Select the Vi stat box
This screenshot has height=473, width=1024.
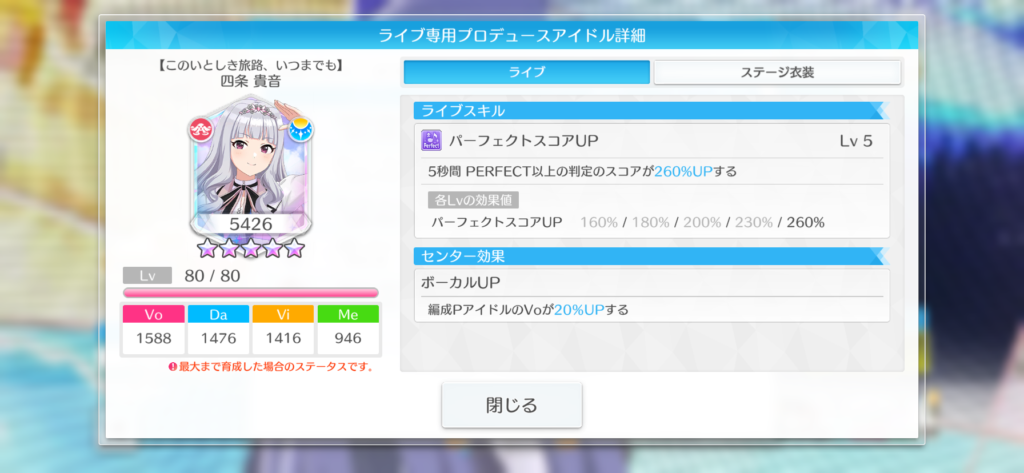[x=283, y=330]
